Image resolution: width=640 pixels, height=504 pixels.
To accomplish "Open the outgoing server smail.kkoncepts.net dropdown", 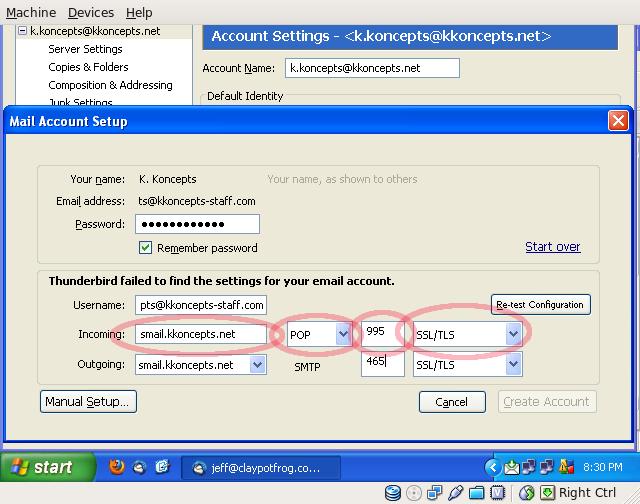I will pos(258,364).
